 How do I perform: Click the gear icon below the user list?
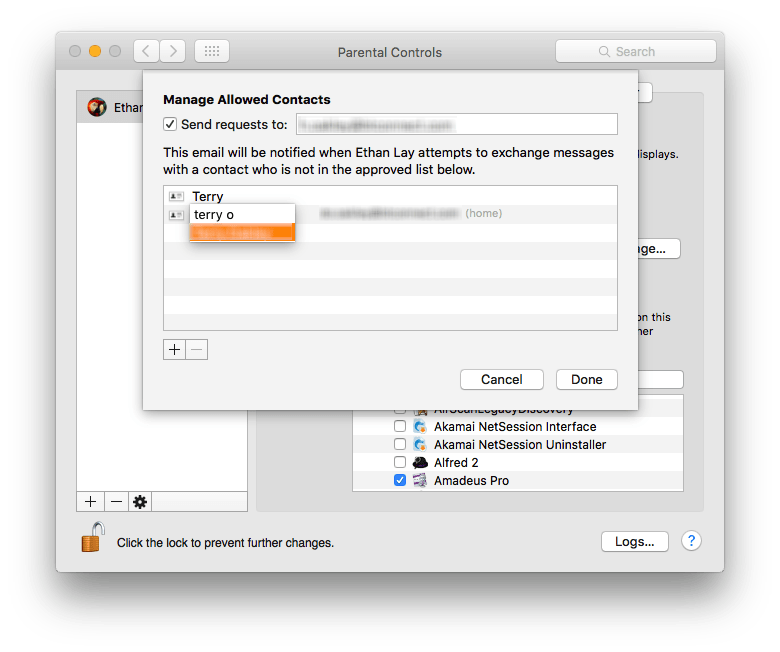tap(140, 501)
